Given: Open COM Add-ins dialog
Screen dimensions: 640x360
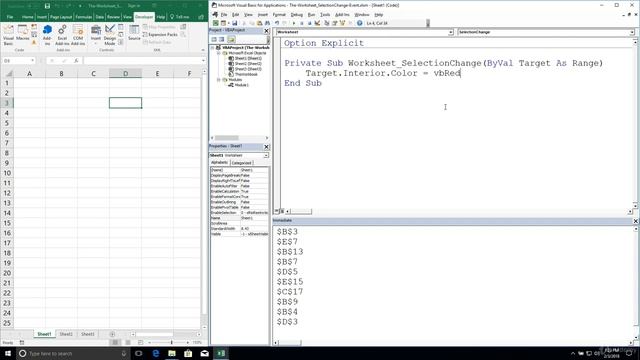Looking at the screenshot, I should click(78, 35).
